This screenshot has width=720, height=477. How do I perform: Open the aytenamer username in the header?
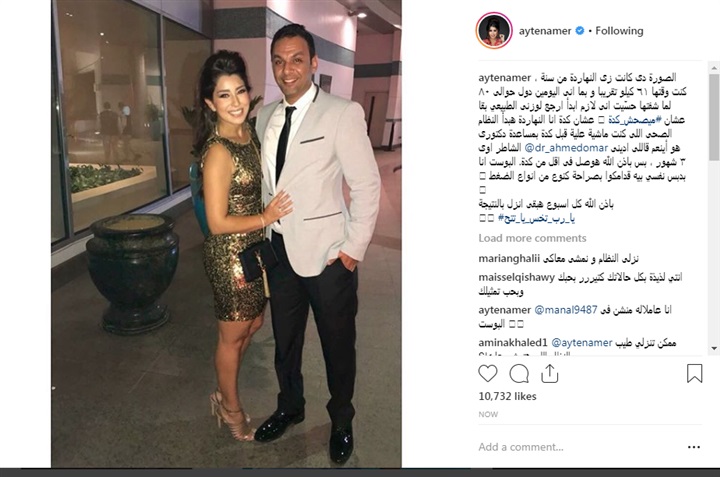coord(545,31)
